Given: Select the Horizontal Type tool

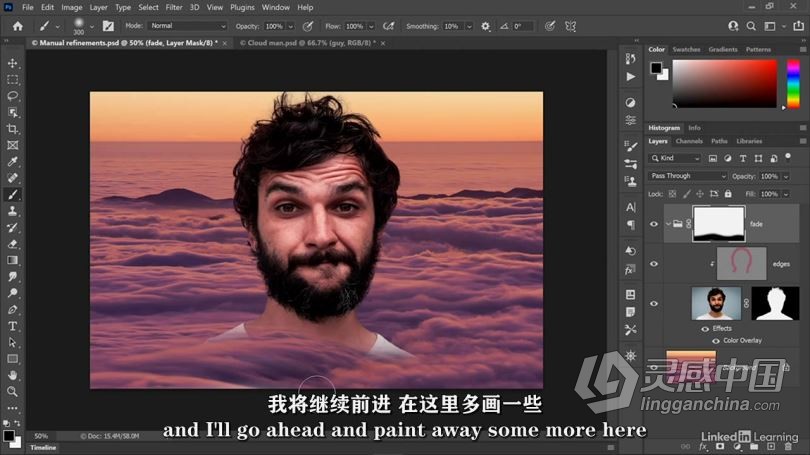Looking at the screenshot, I should pos(12,326).
